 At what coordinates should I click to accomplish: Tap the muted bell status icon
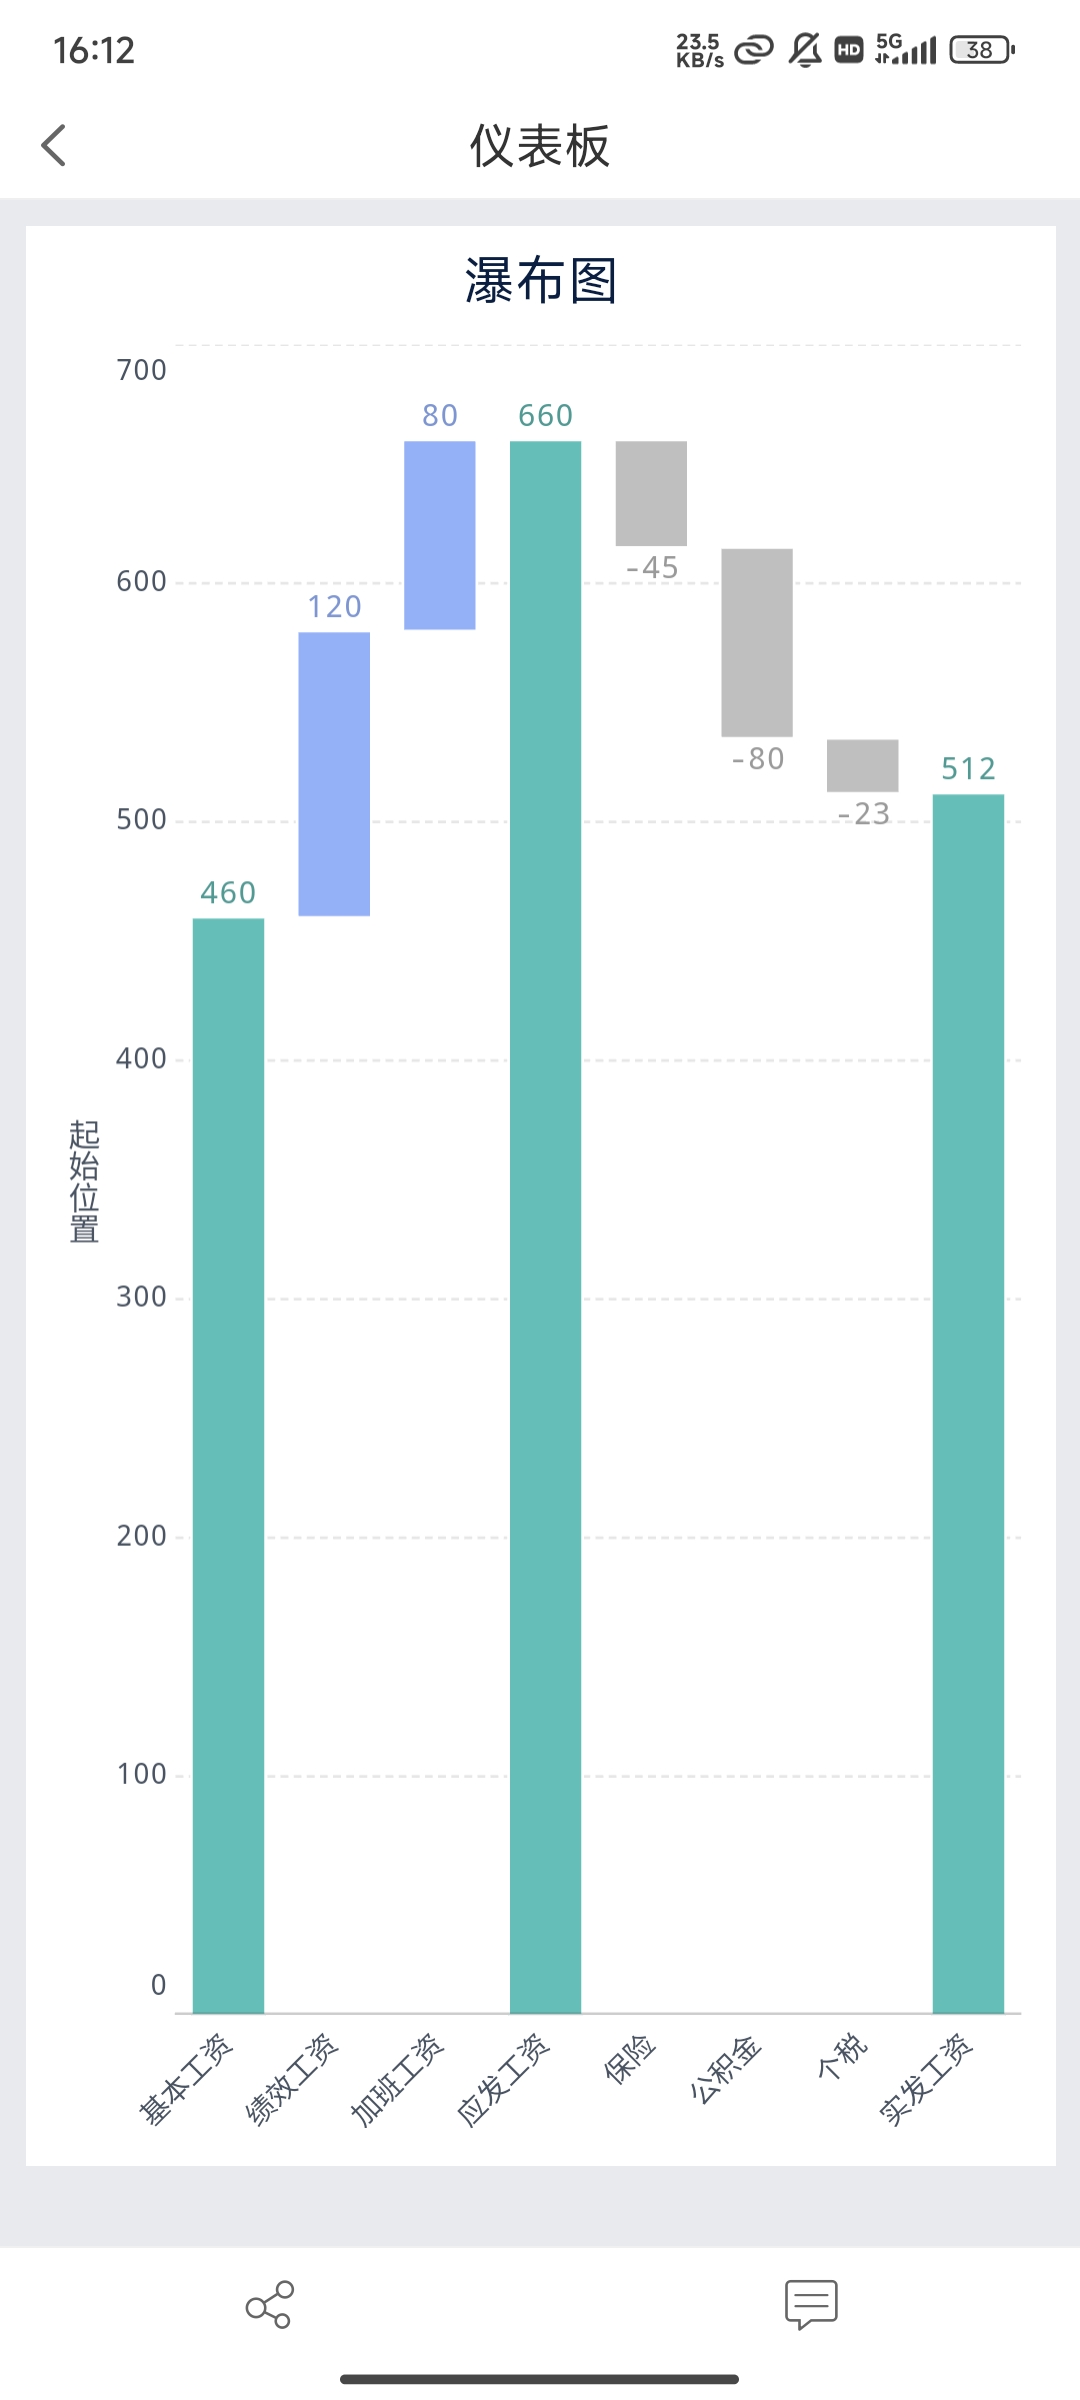click(x=805, y=50)
